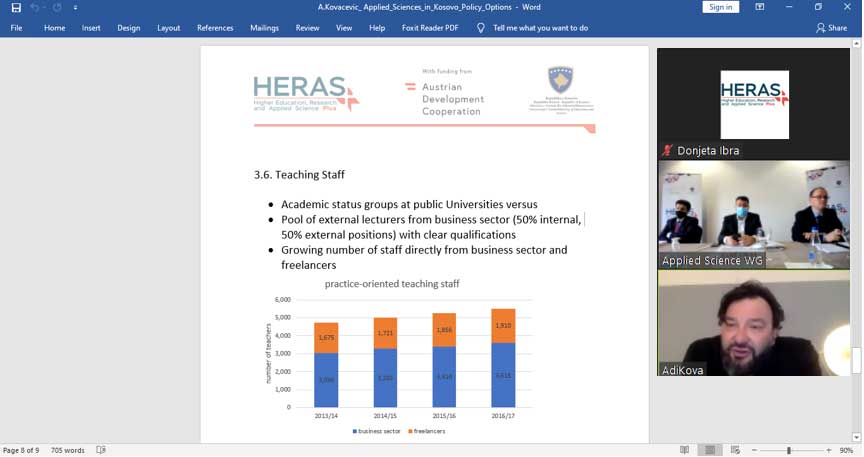Click the 2013/14 bar in the chart
The width and height of the screenshot is (864, 457).
point(326,365)
